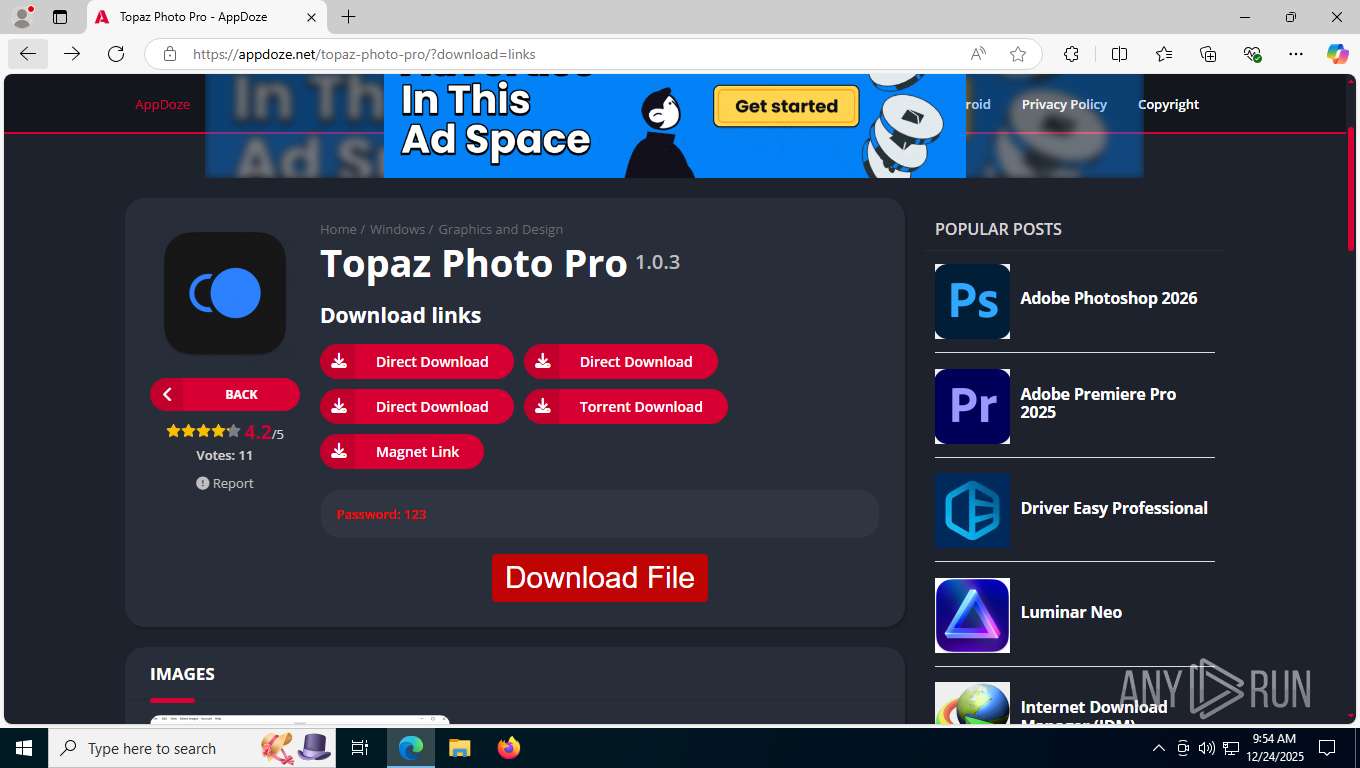Activate Read aloud icon in address bar
The height and width of the screenshot is (768, 1360).
pos(978,54)
